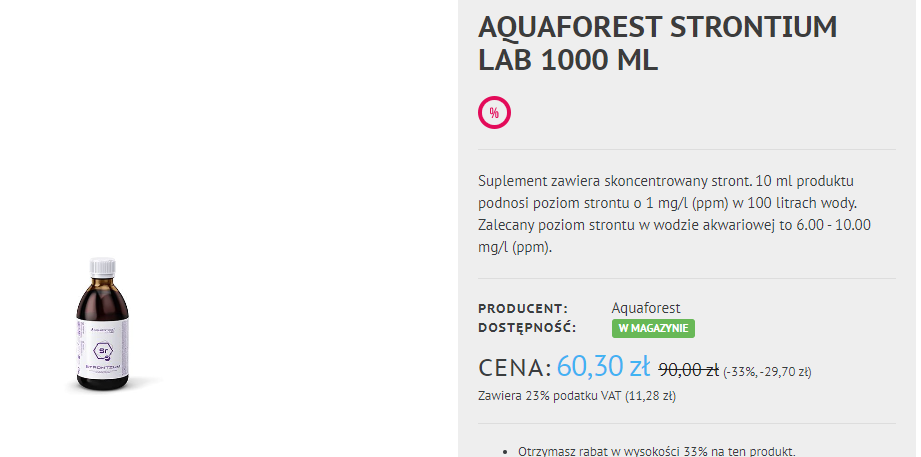Viewport: 921px width, 457px height.
Task: Click the bullet marker before the rabat note
Action: click(503, 452)
